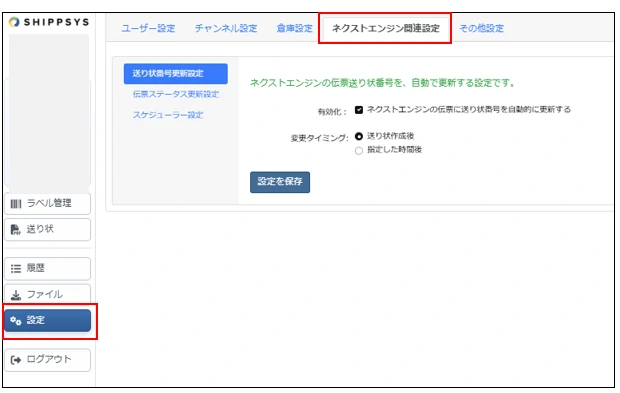The height and width of the screenshot is (393, 620).
Task: Click the PDF document icon beside 送り状
Action: point(15,230)
